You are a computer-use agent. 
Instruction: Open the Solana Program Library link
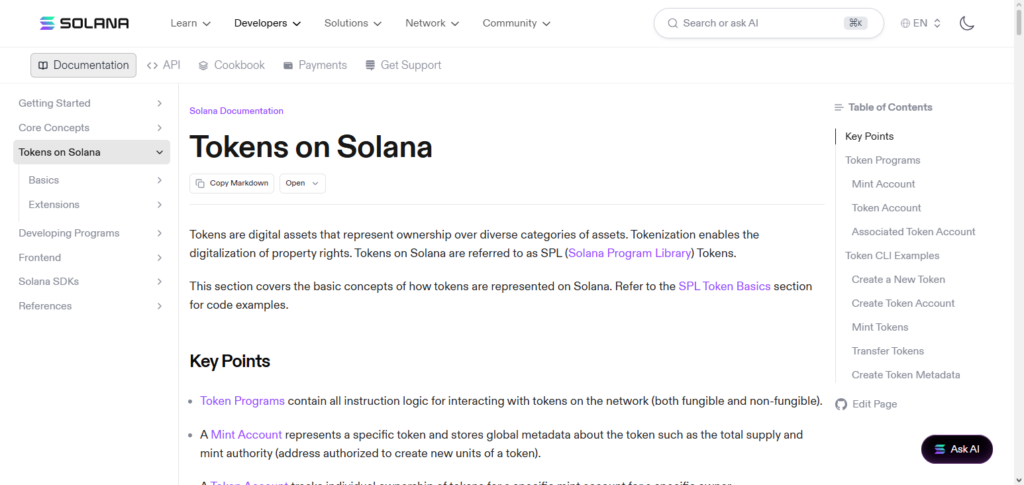click(630, 253)
